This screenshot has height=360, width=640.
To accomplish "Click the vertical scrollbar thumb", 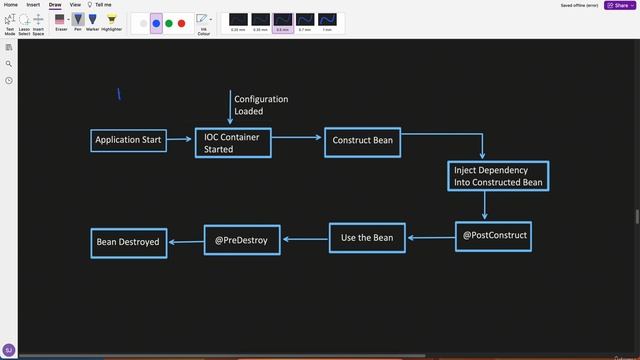I will pyautogui.click(x=637, y=216).
